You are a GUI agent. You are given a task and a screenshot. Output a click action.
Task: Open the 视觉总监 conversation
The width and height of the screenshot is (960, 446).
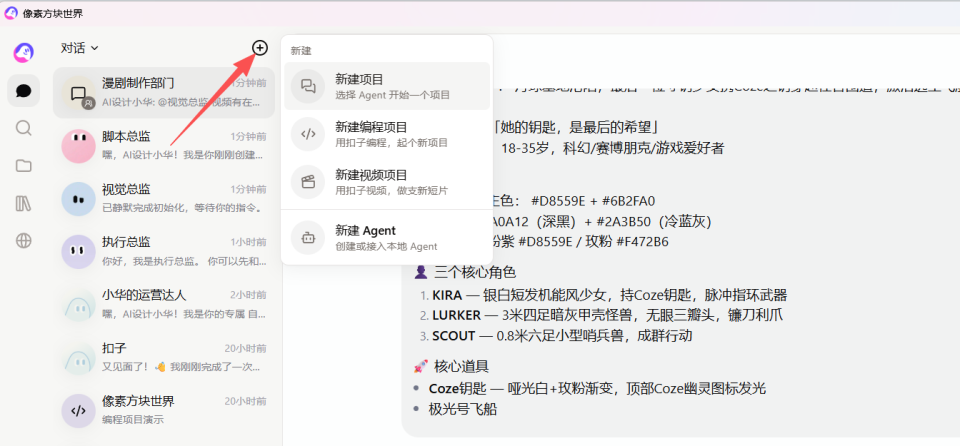point(164,198)
